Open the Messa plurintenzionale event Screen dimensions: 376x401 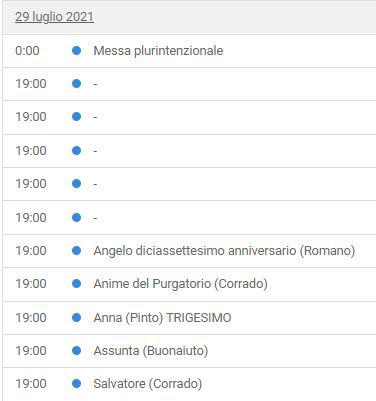[x=158, y=51]
